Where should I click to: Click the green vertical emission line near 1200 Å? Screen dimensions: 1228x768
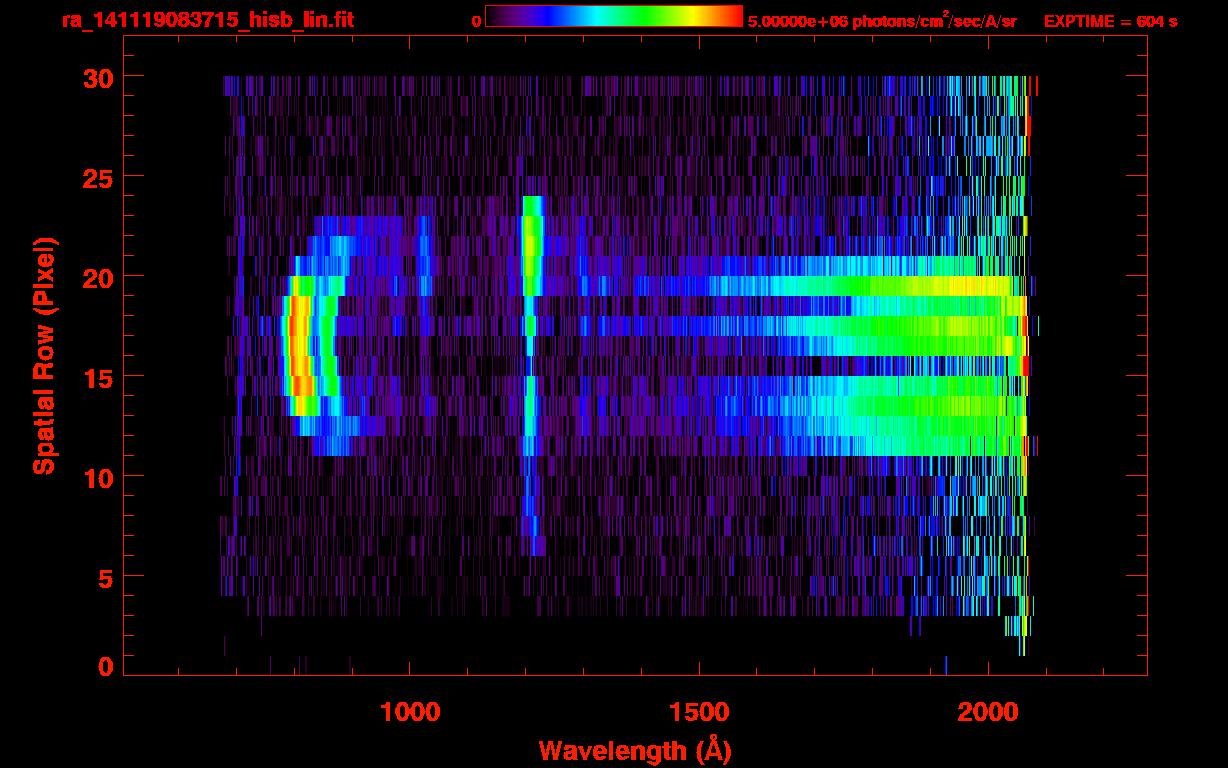[531, 245]
